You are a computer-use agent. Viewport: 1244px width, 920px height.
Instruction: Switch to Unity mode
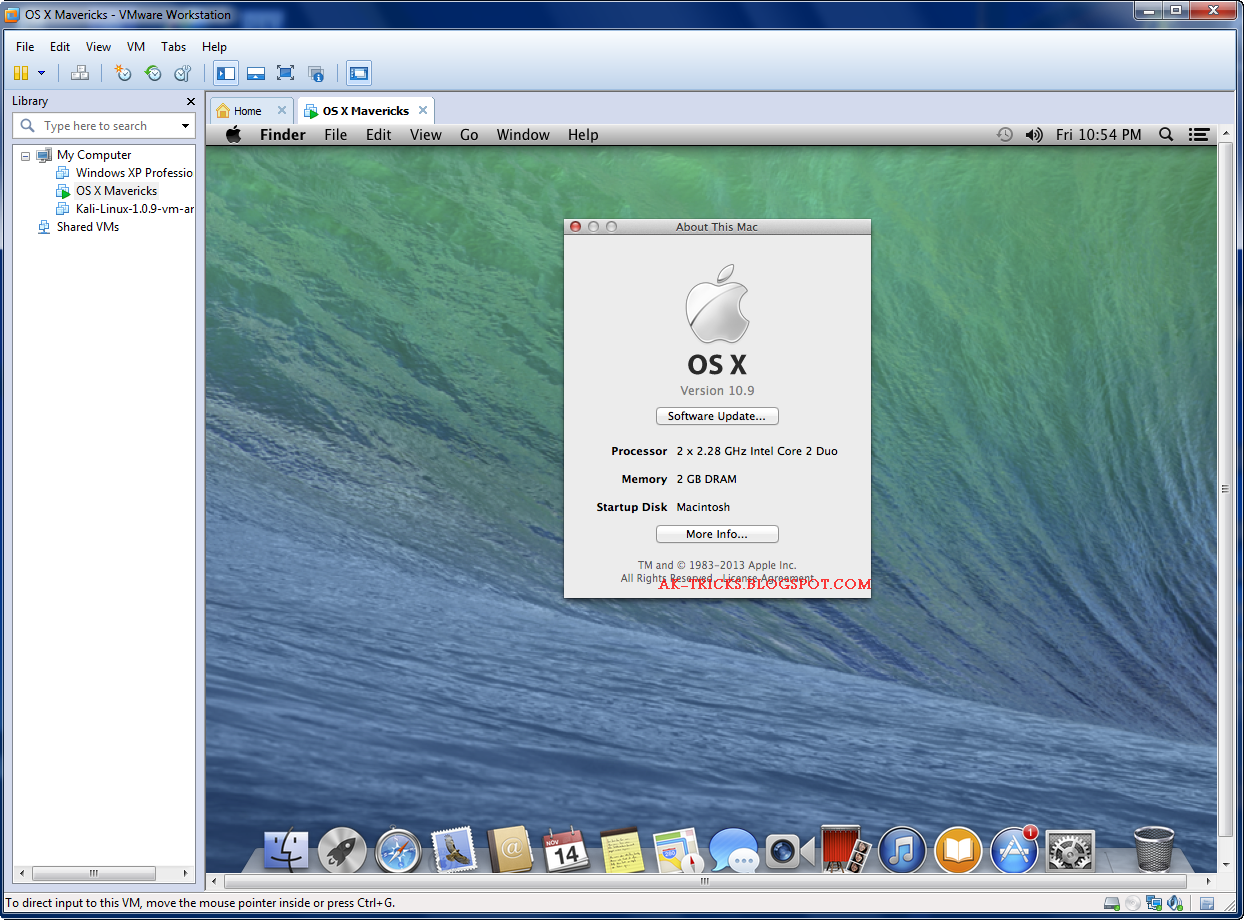click(x=316, y=73)
